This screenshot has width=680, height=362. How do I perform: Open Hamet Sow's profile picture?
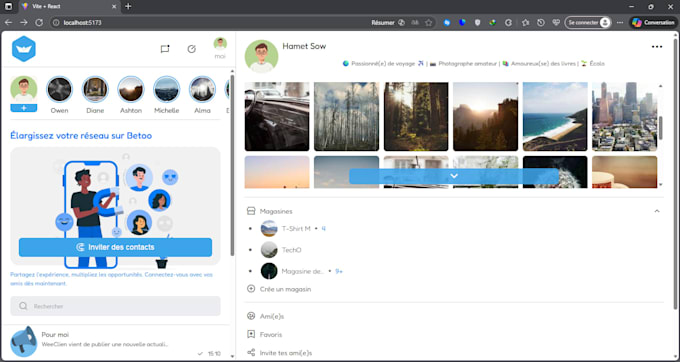(x=262, y=56)
